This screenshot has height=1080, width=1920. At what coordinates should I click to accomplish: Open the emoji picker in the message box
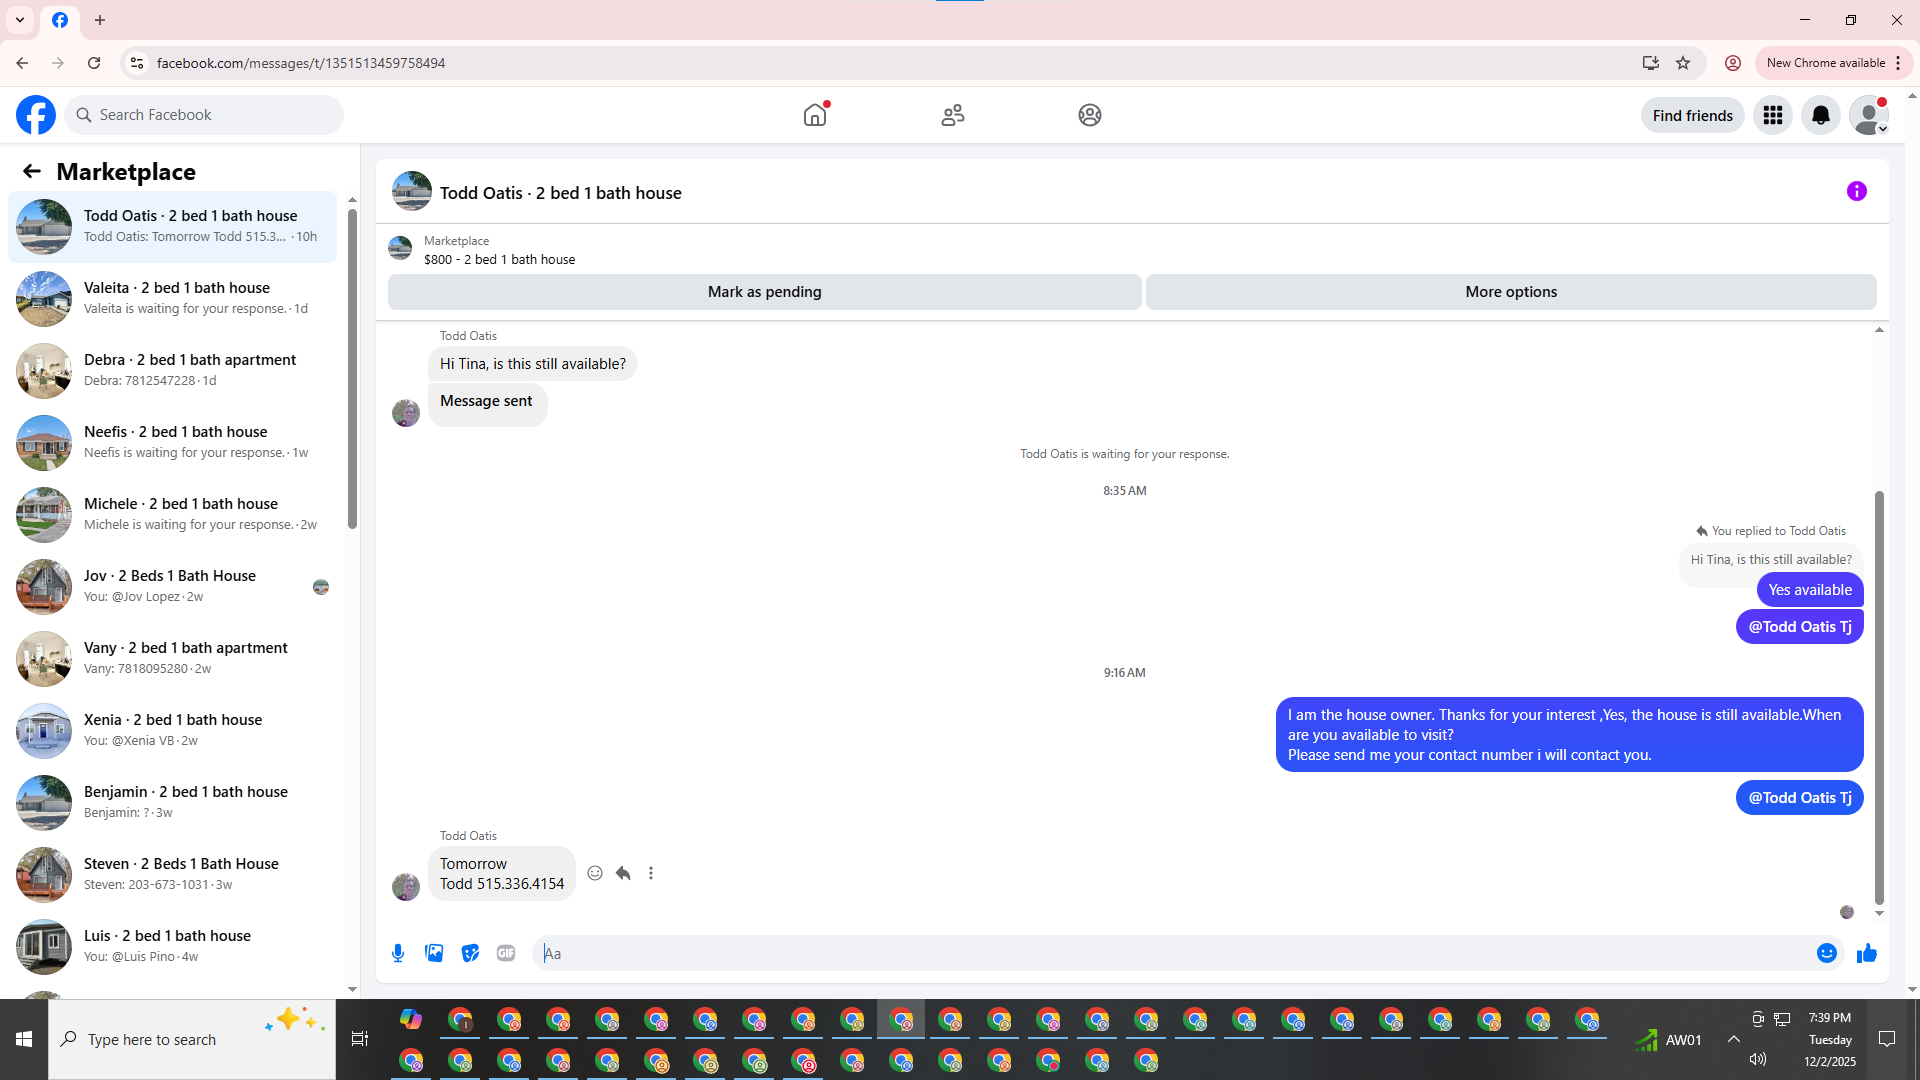tap(1826, 953)
